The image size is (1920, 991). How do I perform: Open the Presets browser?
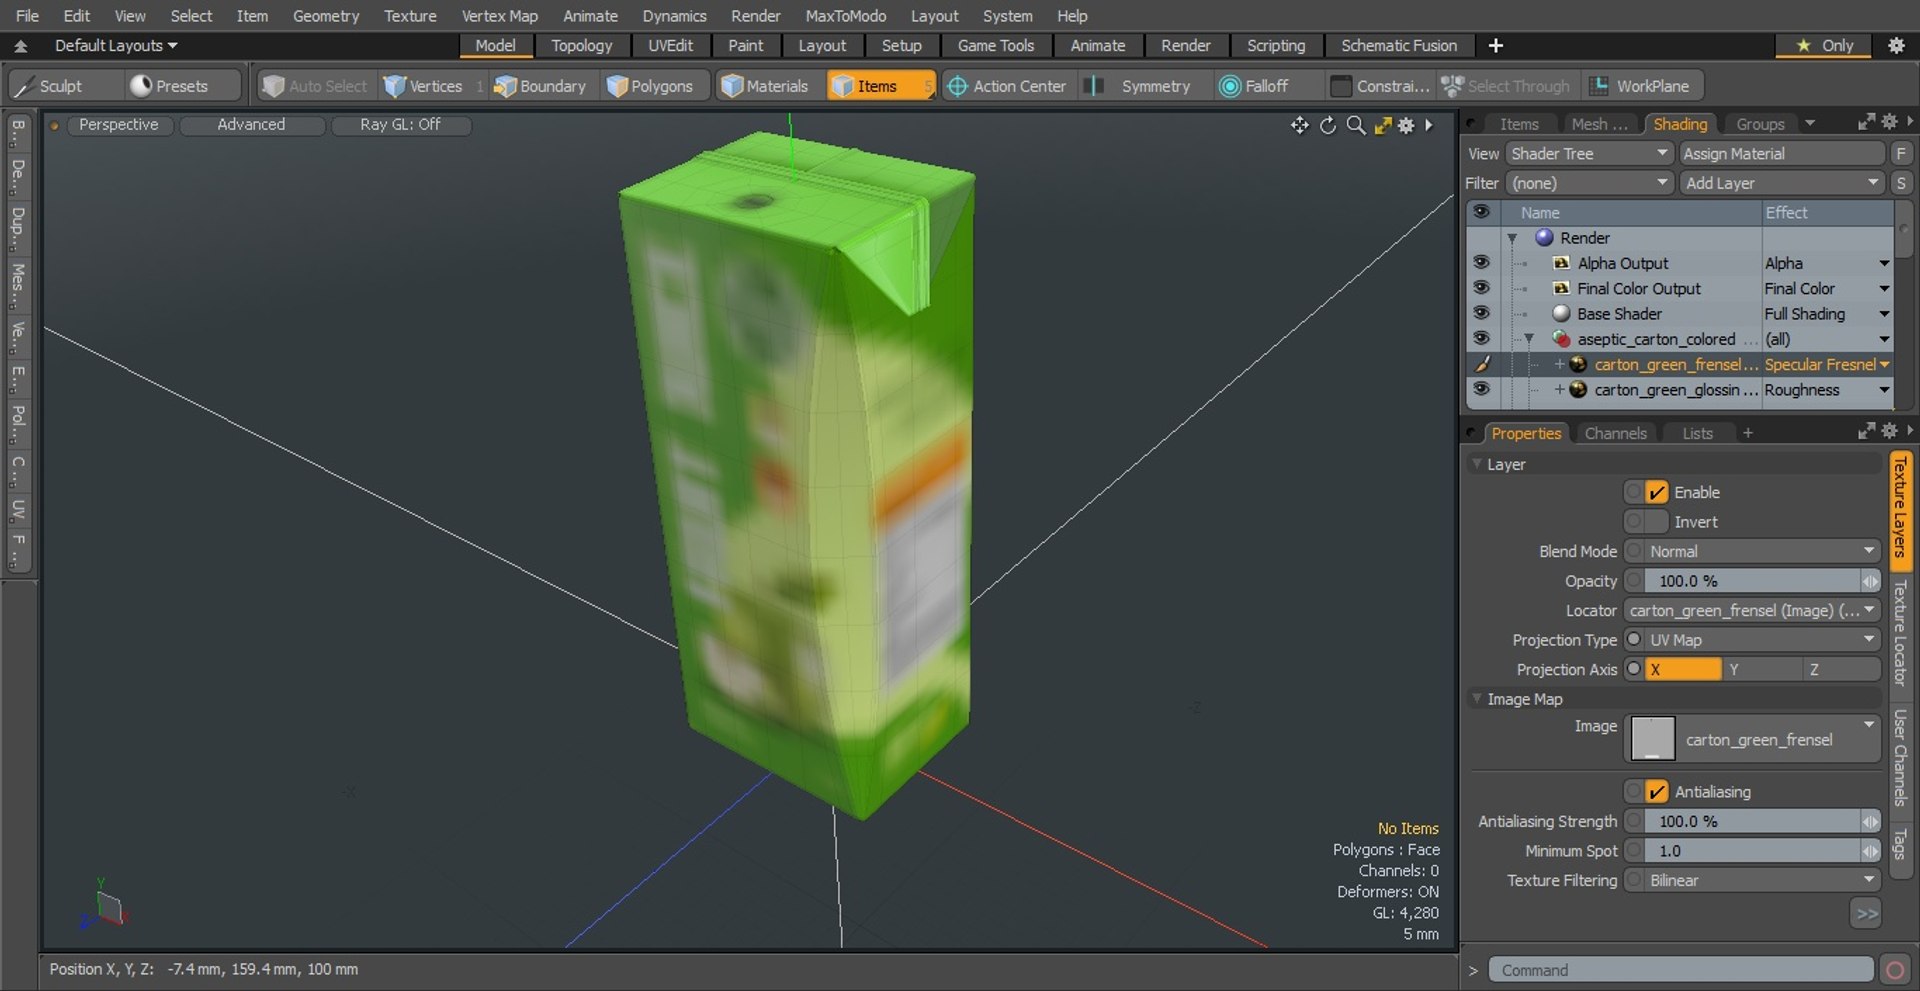183,86
